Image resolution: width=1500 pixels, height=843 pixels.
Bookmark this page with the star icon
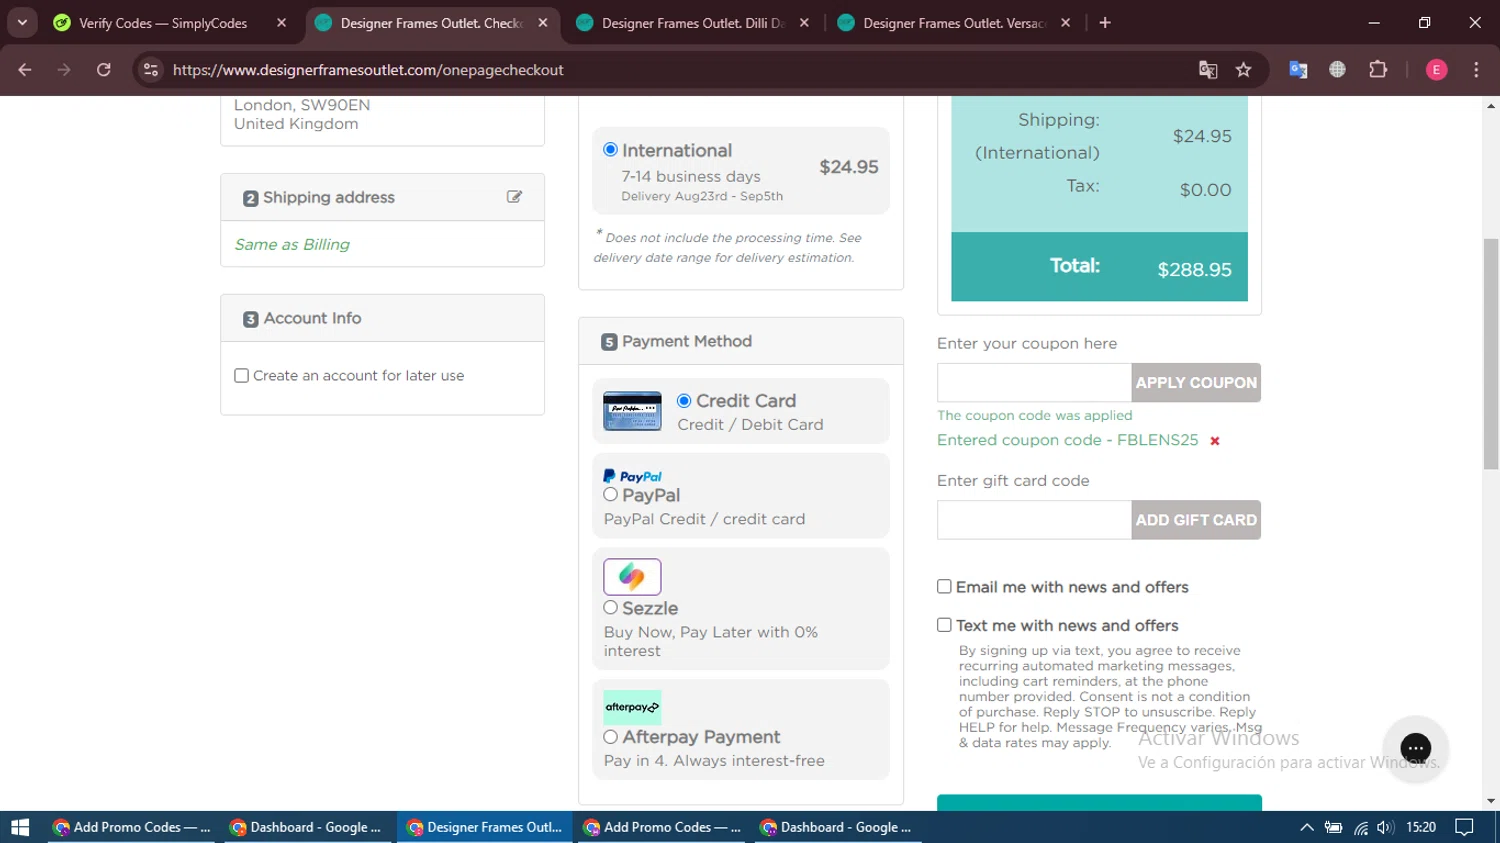1243,70
